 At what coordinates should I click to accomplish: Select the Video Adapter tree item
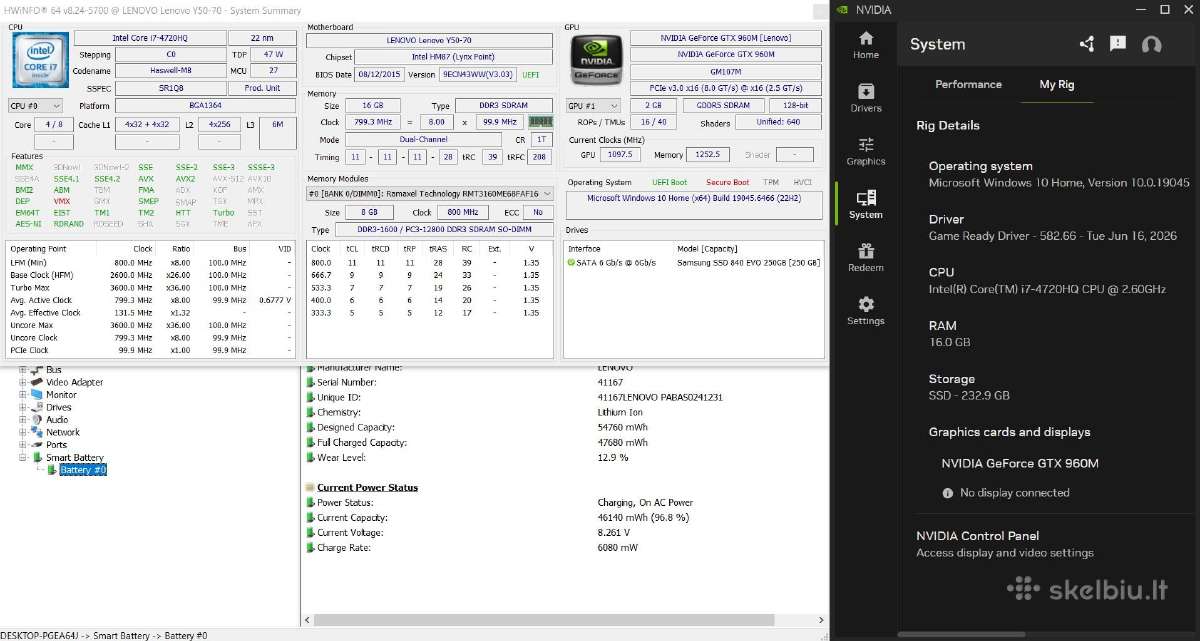[x=75, y=382]
